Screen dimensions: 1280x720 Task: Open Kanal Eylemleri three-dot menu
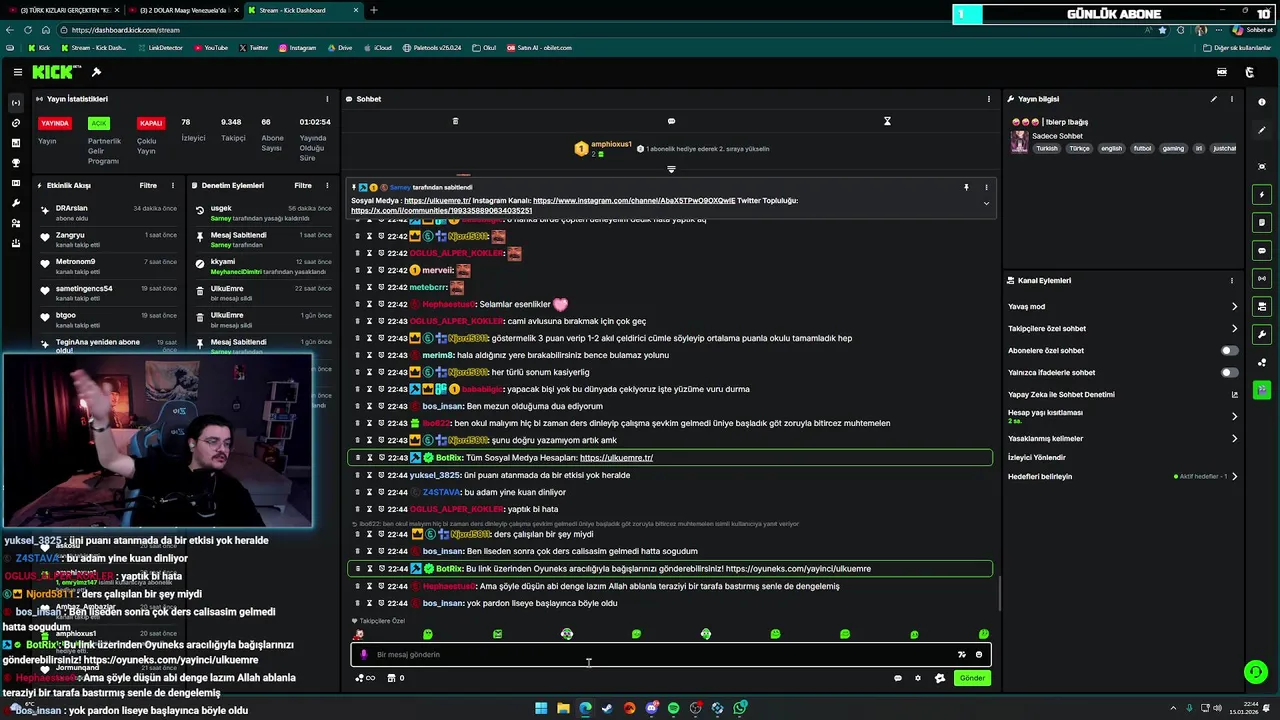pos(1232,281)
